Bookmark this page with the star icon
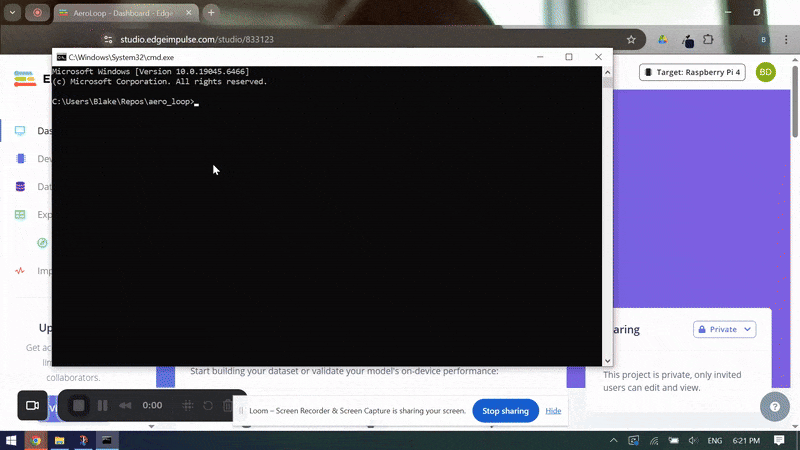The width and height of the screenshot is (800, 450). pos(631,39)
